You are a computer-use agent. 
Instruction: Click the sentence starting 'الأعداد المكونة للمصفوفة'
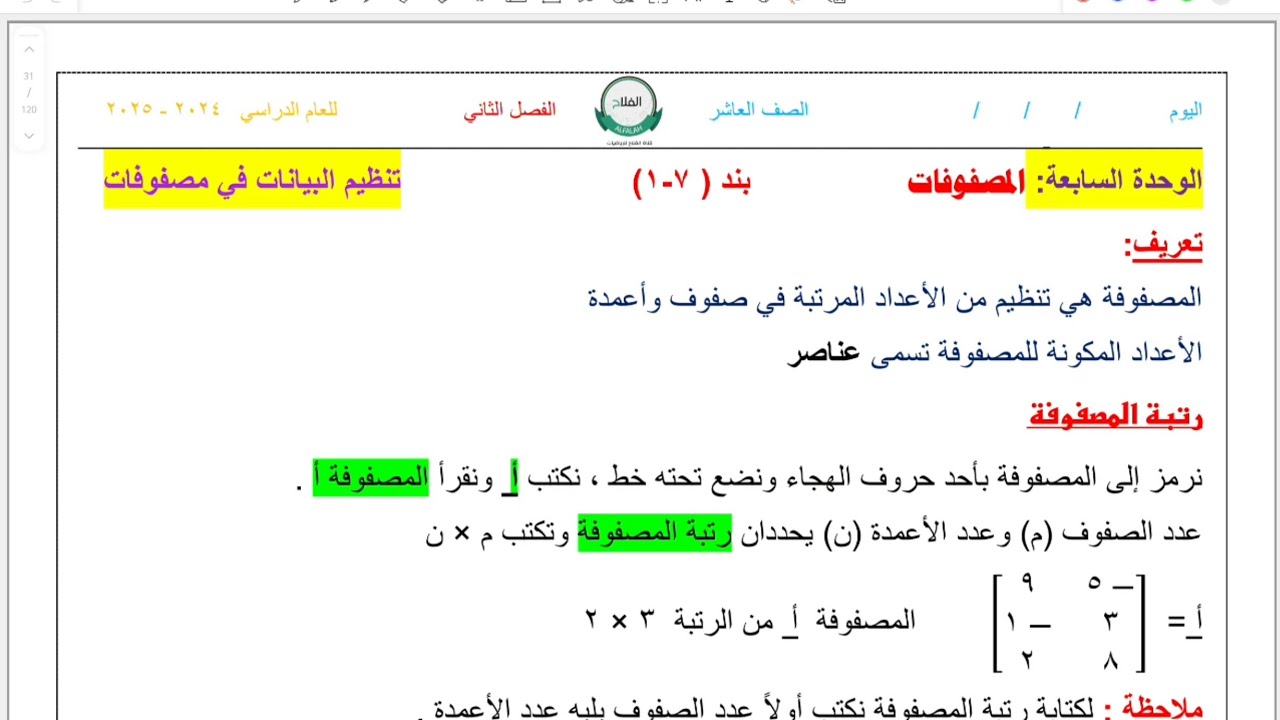pyautogui.click(x=995, y=353)
